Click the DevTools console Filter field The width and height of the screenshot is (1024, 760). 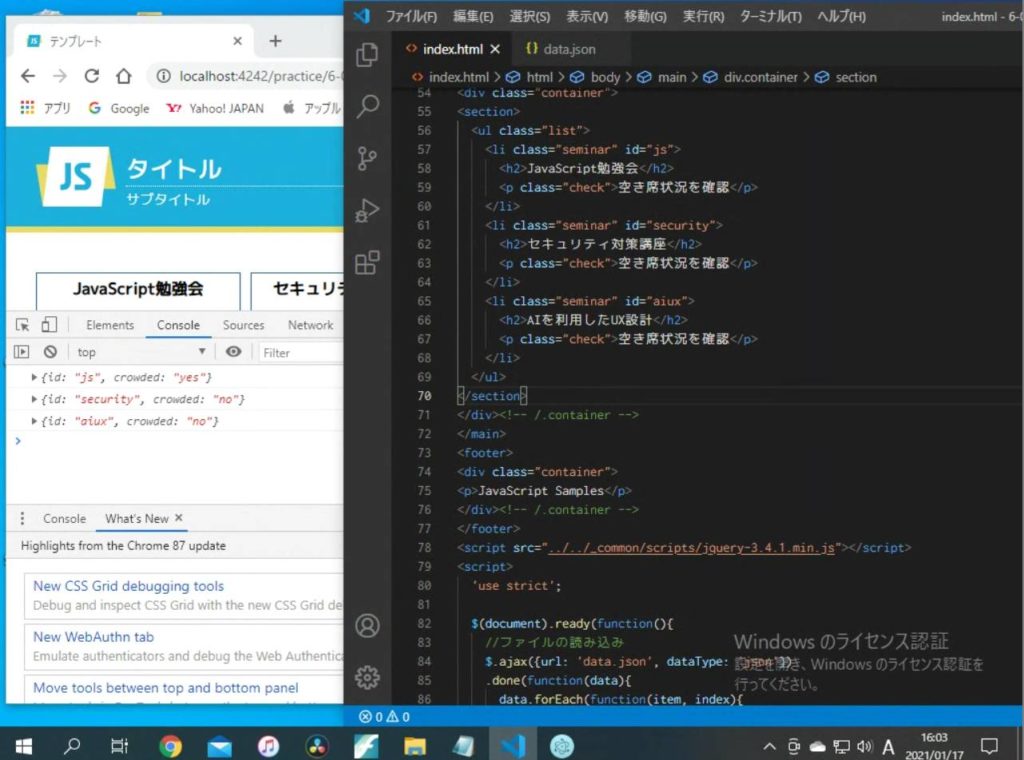tap(301, 352)
